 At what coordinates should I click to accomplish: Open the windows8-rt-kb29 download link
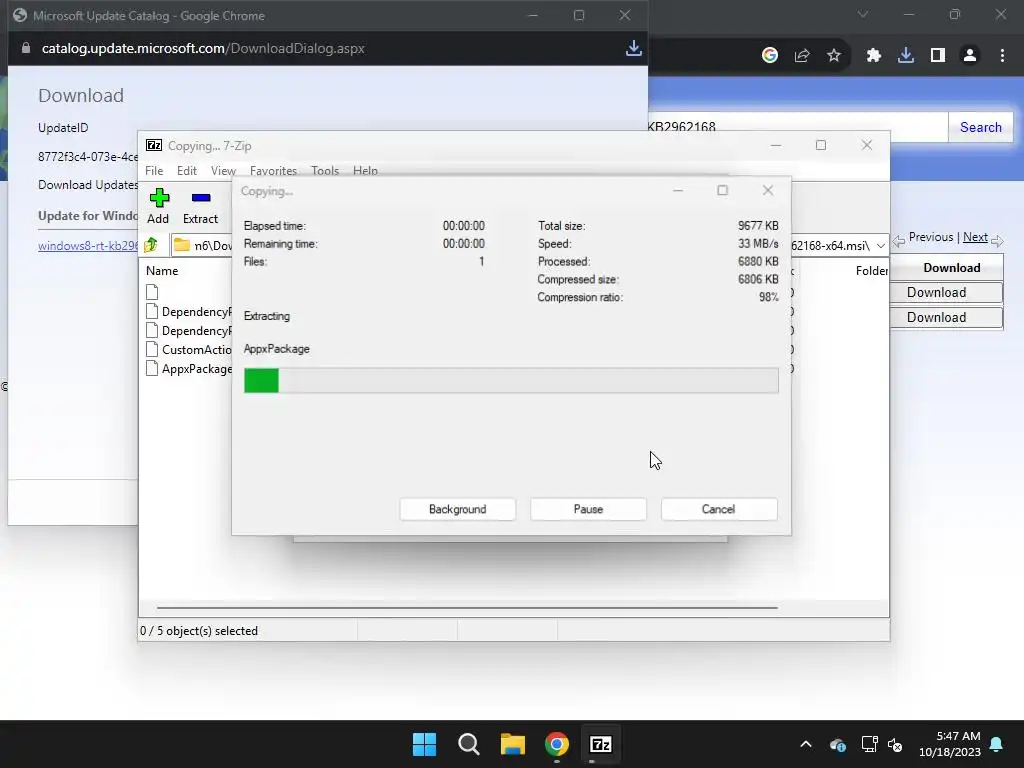pos(88,246)
